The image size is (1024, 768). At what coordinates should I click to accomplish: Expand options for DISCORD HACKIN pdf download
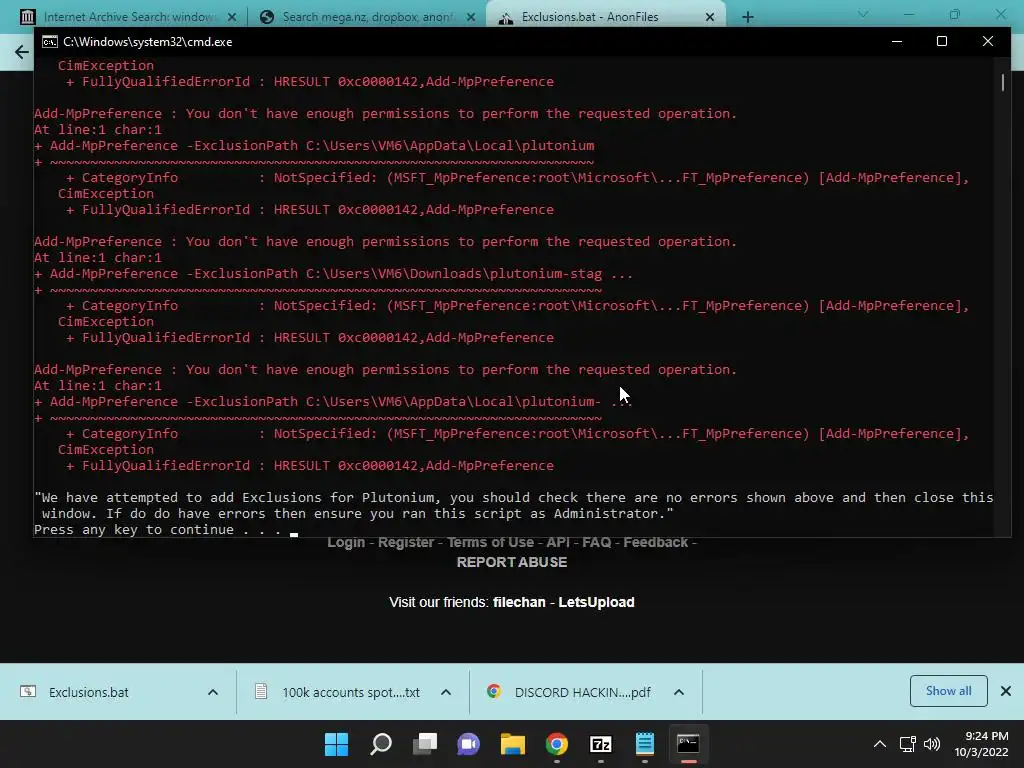coord(679,692)
